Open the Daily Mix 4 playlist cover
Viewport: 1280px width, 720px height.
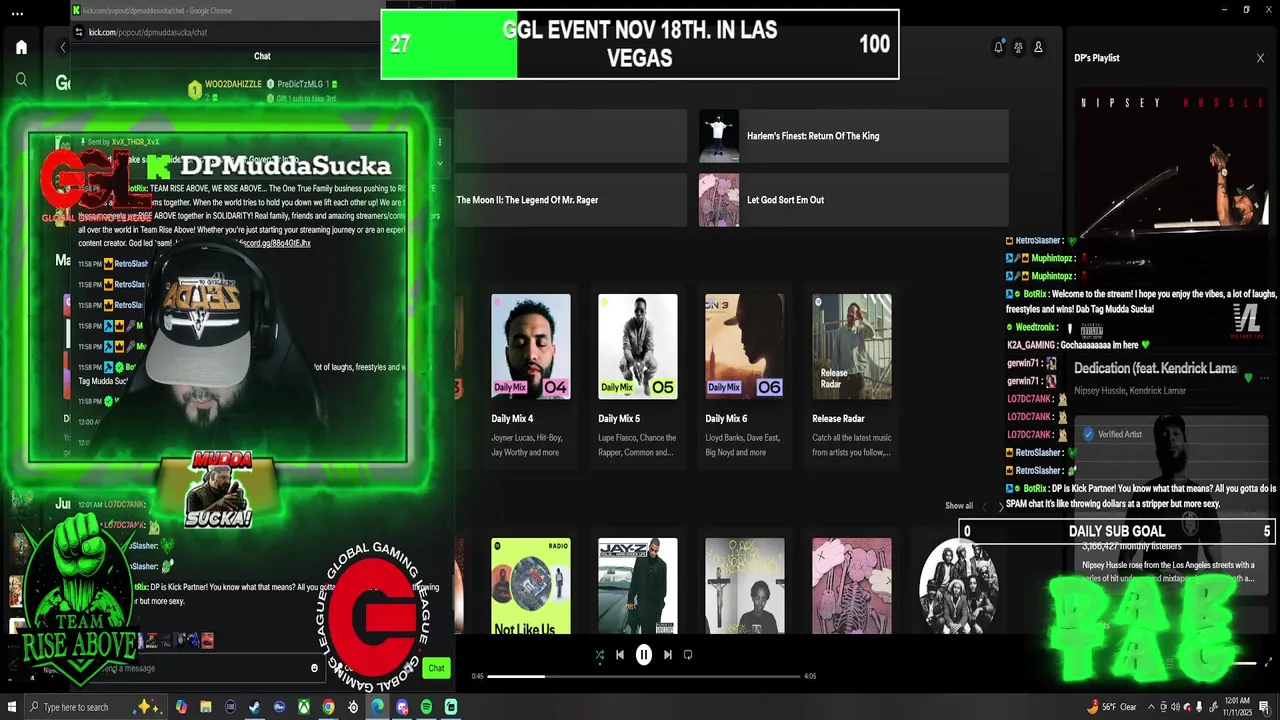[x=531, y=347]
